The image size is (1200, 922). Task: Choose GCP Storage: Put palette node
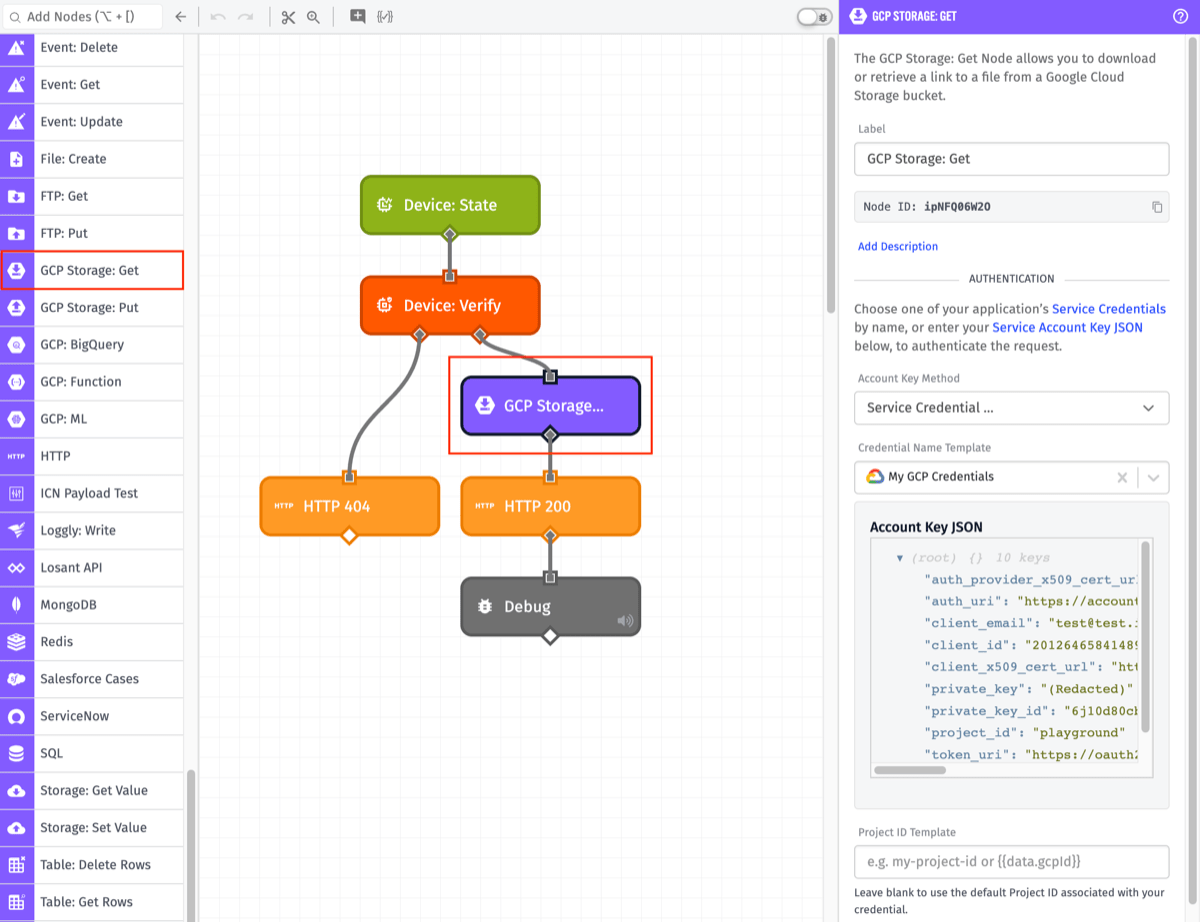(x=92, y=308)
